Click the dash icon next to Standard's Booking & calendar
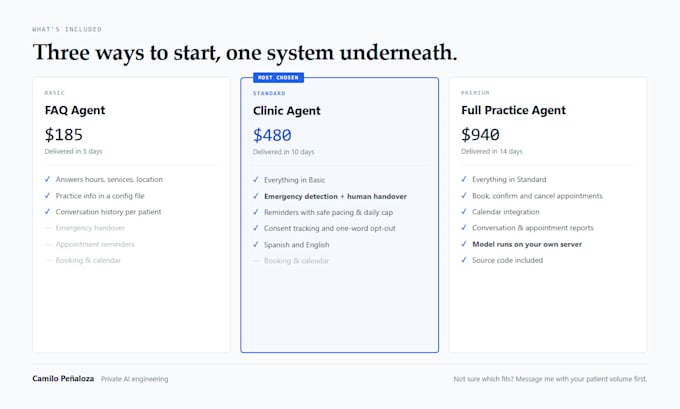680x409 pixels. [256, 261]
